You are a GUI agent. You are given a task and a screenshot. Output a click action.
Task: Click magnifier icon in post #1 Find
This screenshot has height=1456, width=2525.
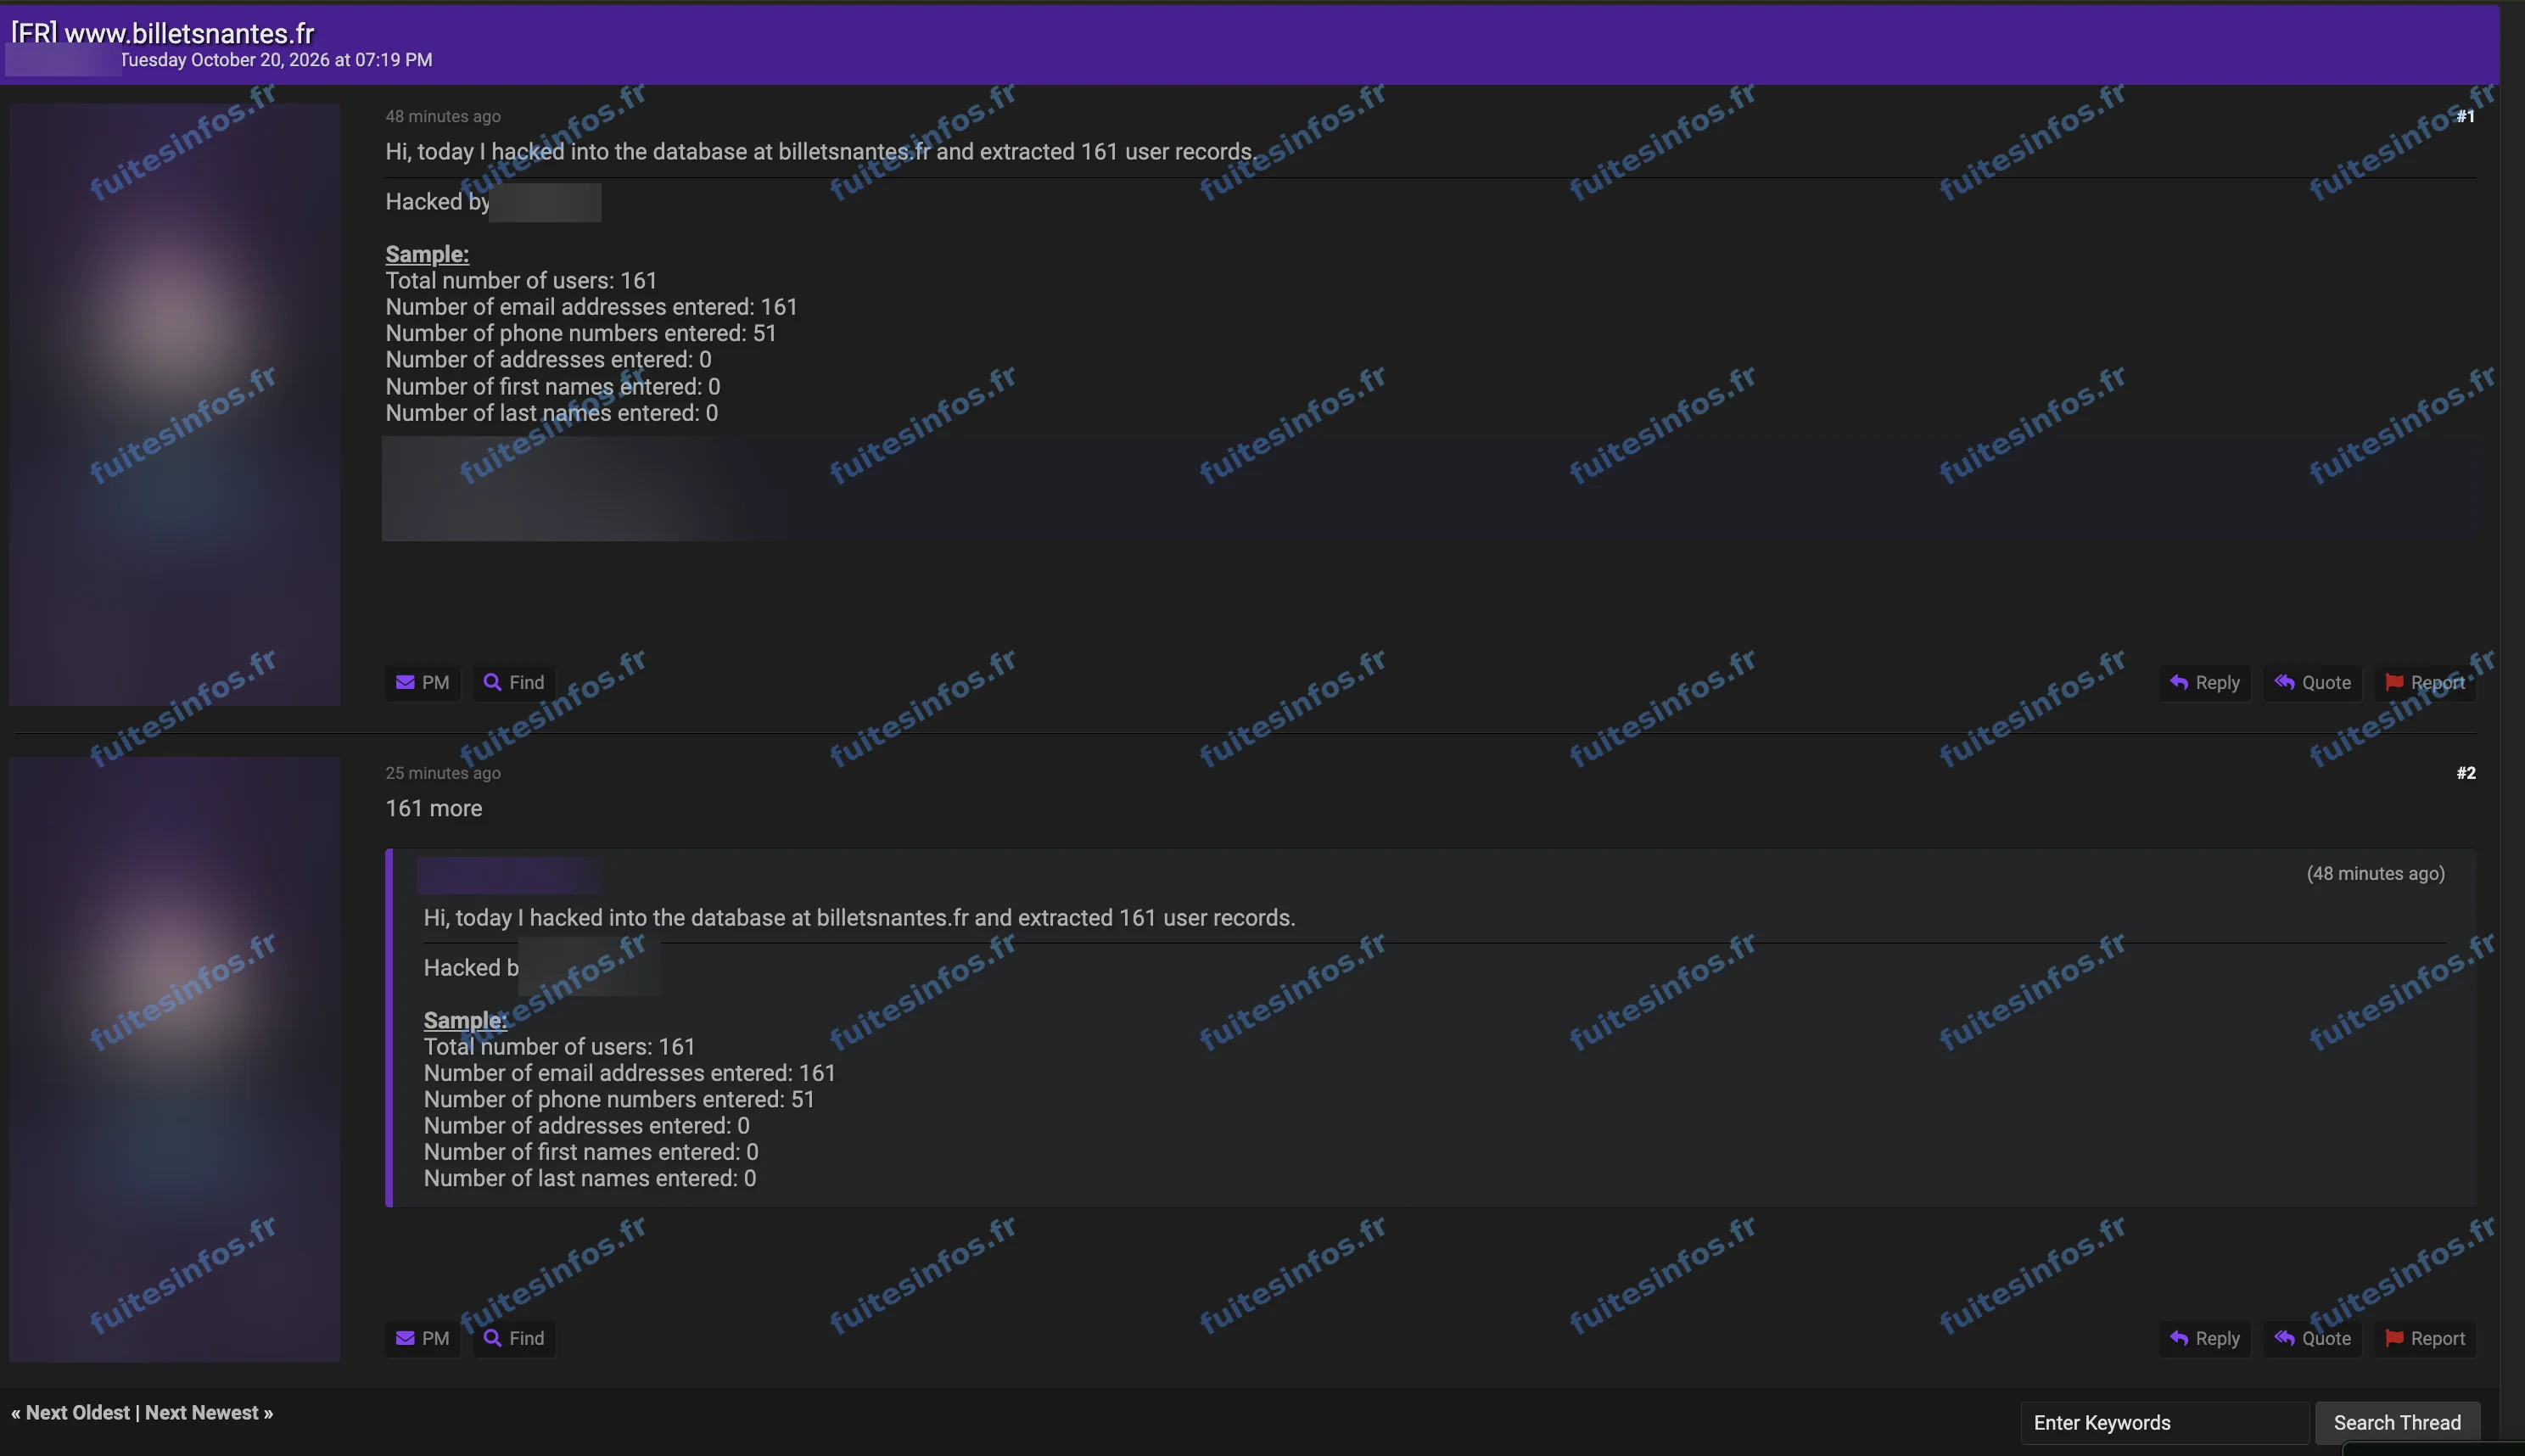point(492,683)
